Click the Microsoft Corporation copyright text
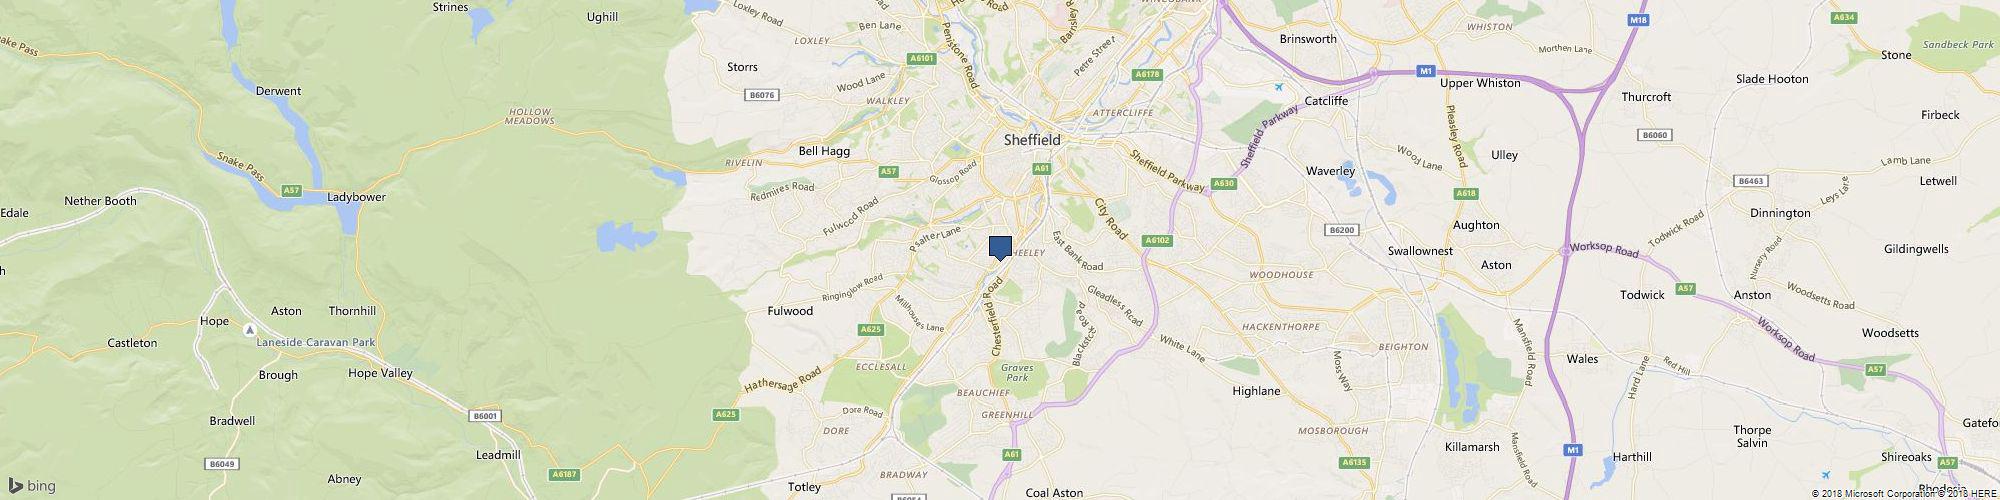Screen dimensions: 2000x500 [x=1877, y=493]
